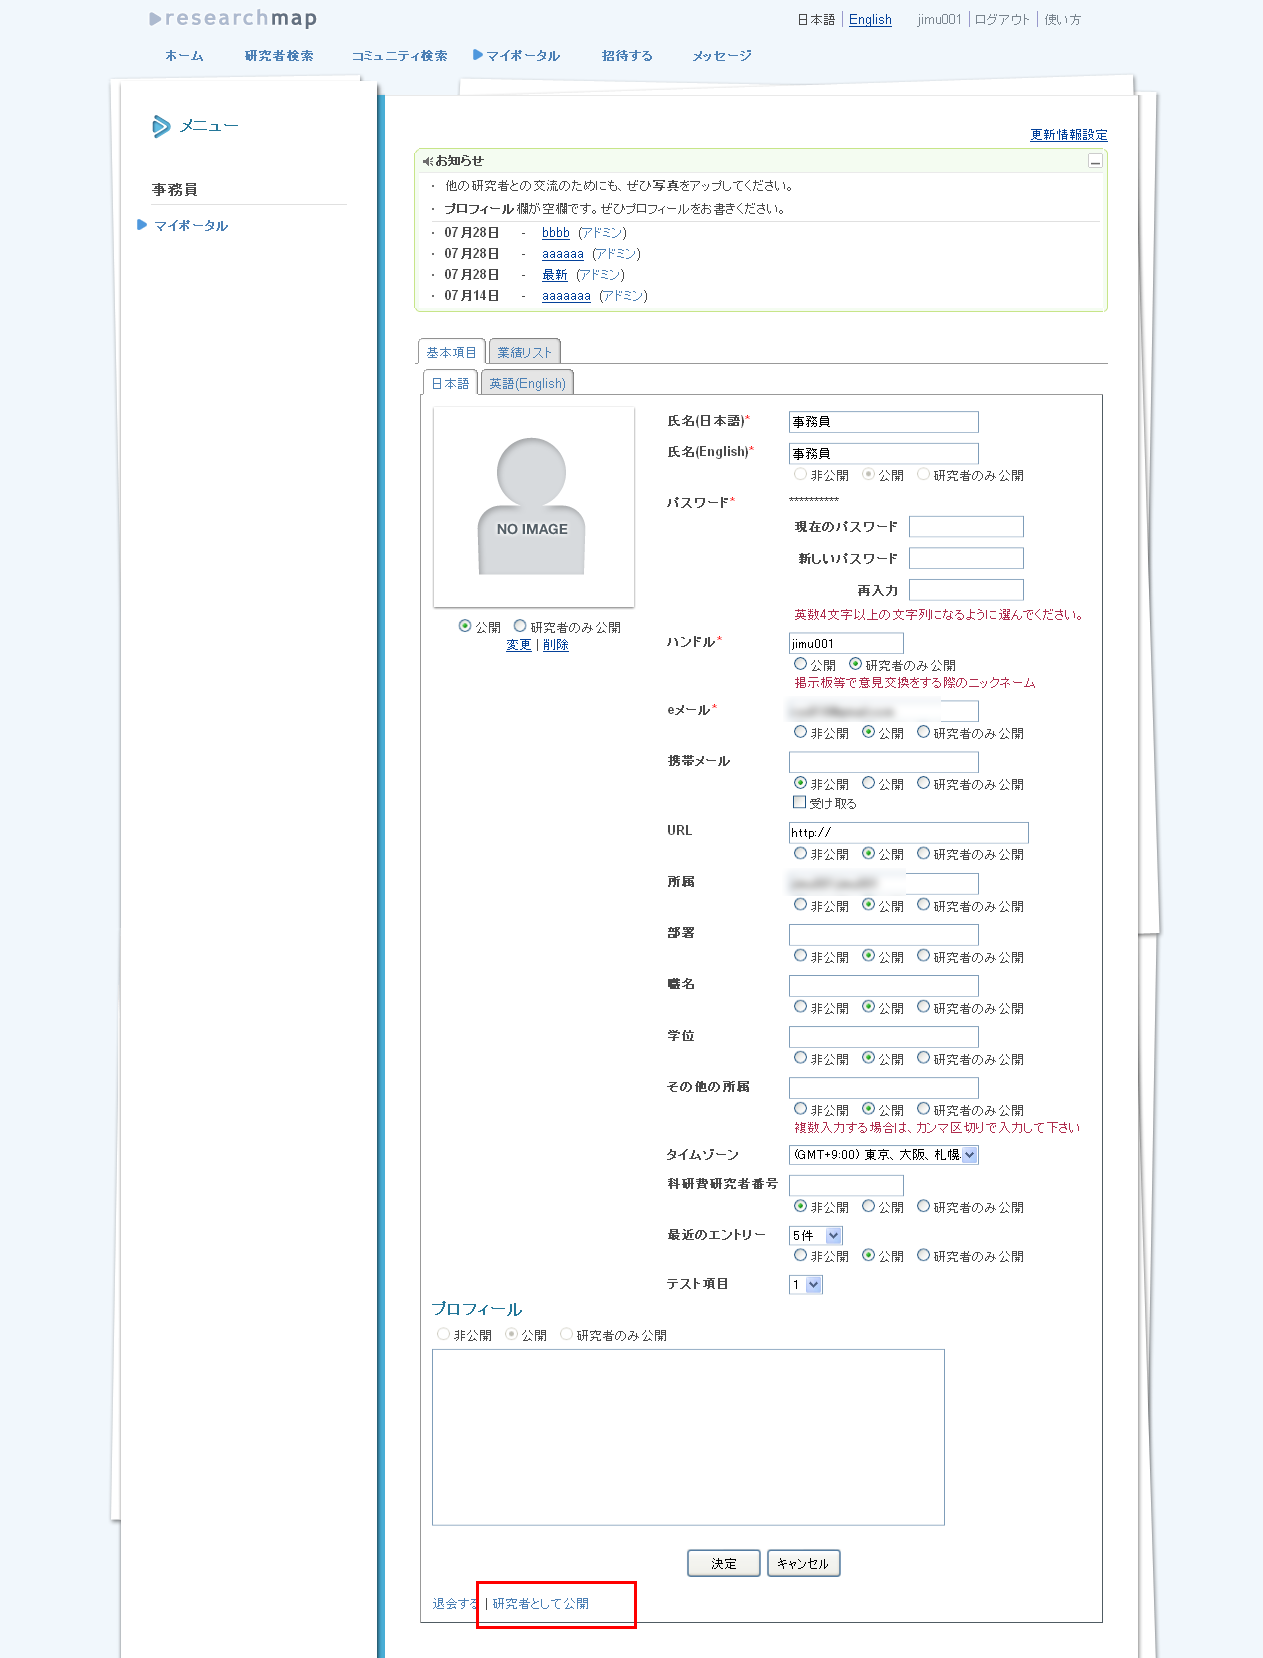Open 研究者検索 in the top navigation

(x=279, y=56)
